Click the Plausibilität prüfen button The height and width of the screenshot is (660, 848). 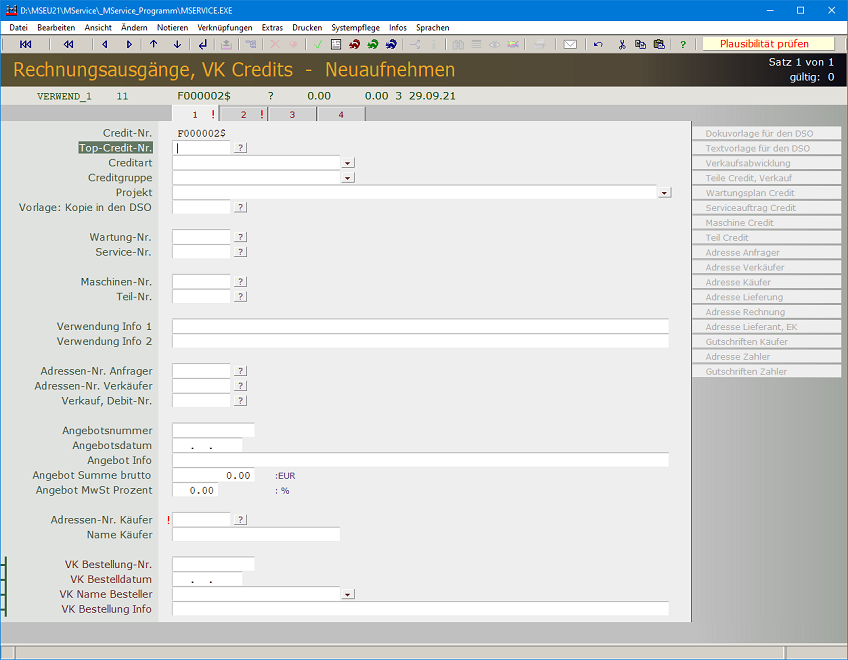(769, 44)
